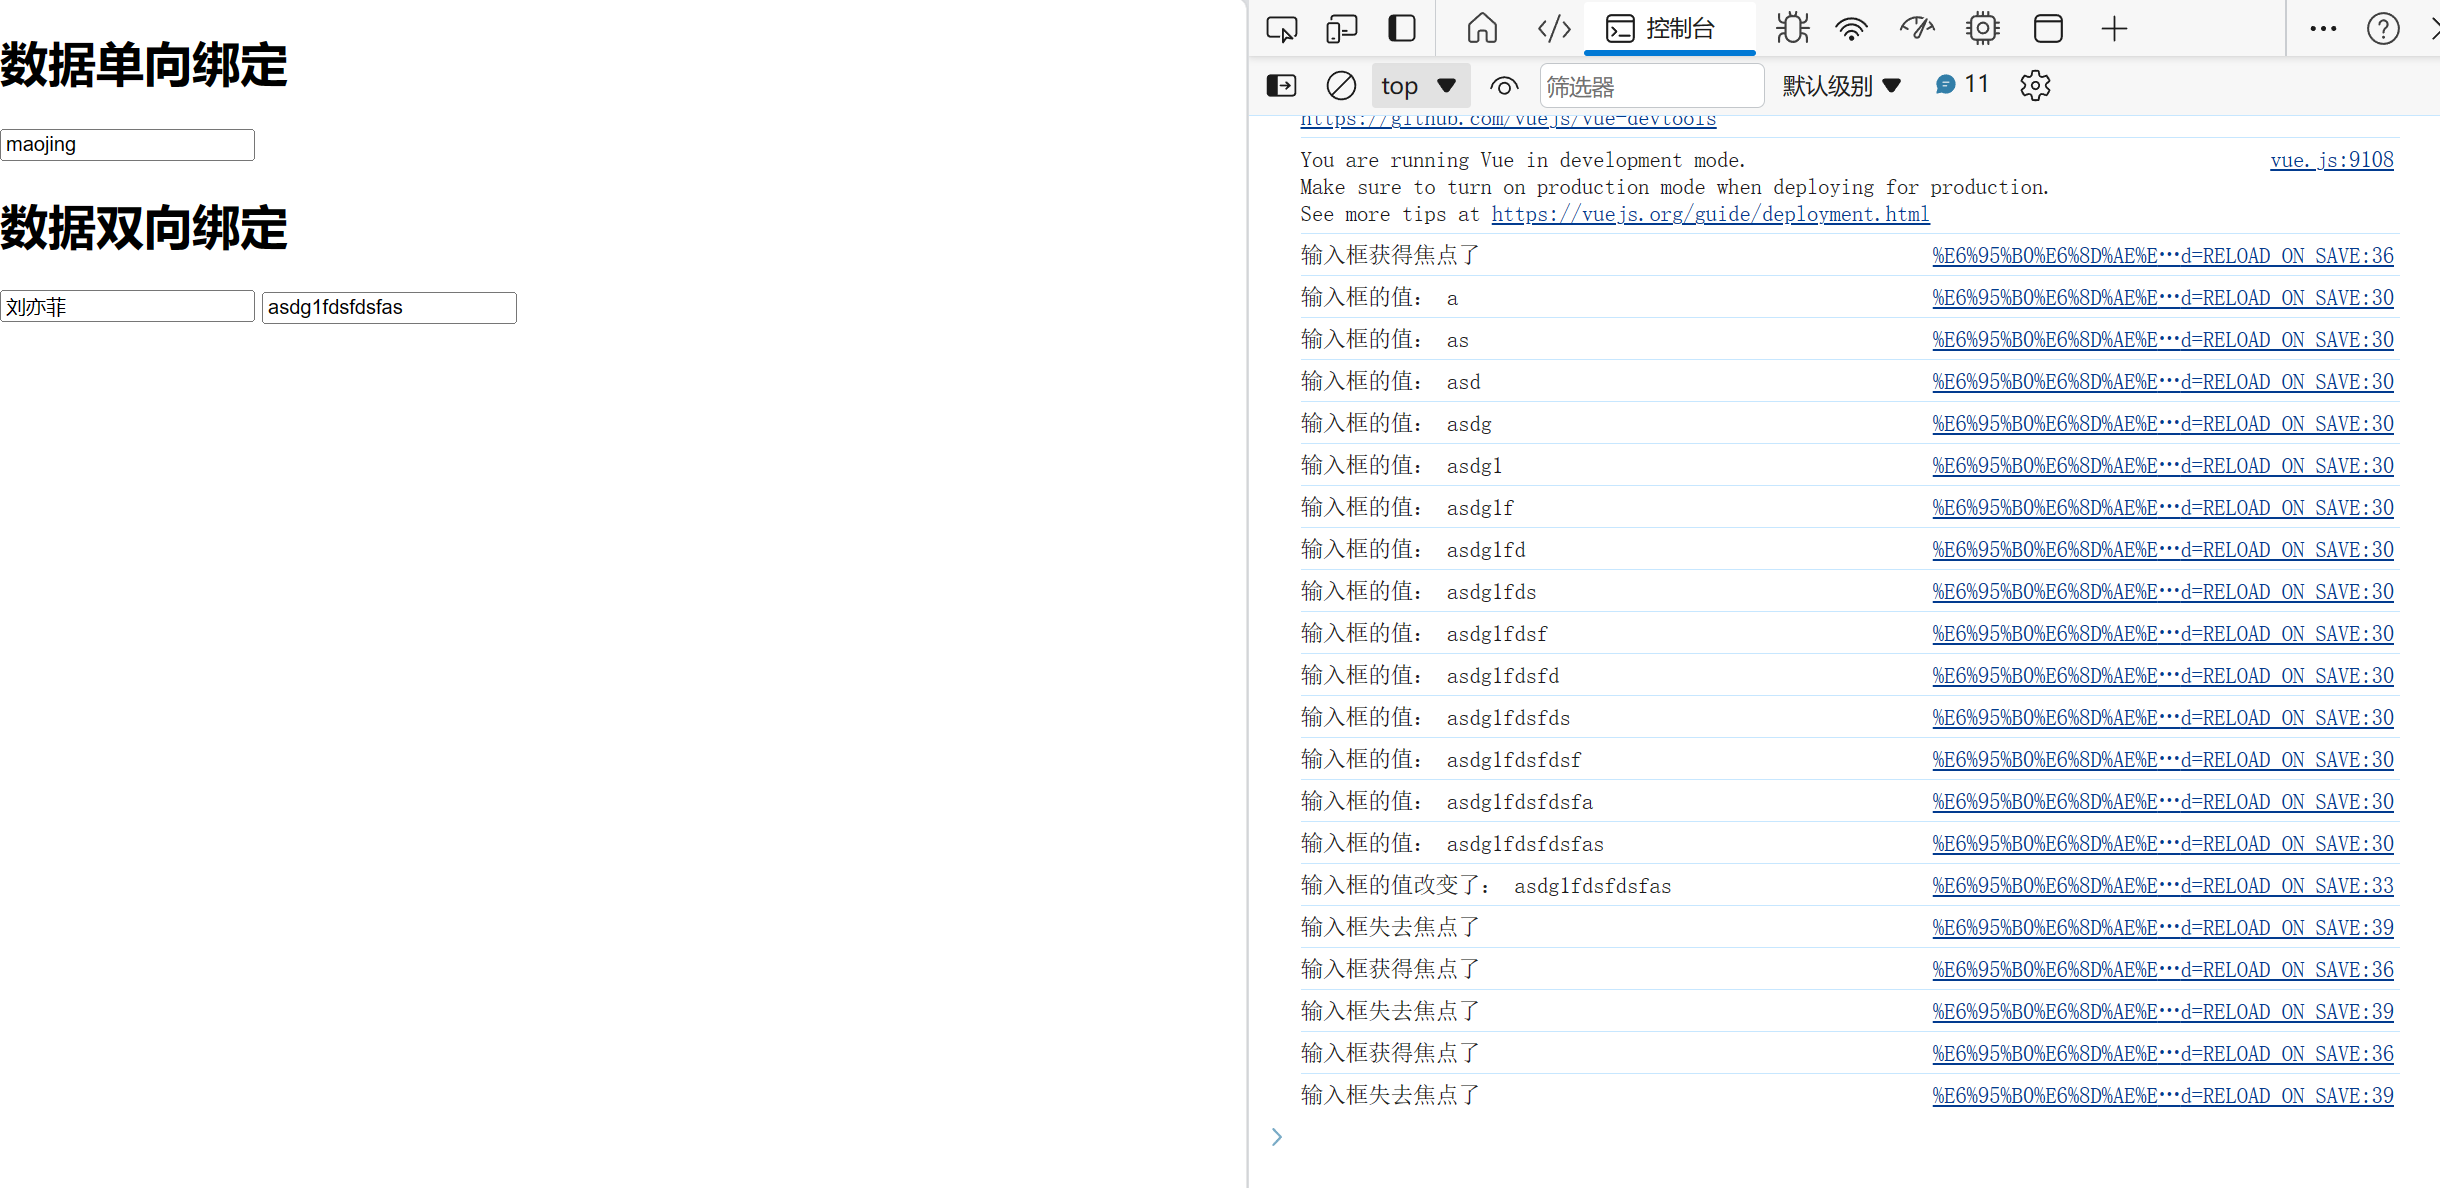
Task: Open the Memory chip icon tab
Action: (x=1982, y=29)
